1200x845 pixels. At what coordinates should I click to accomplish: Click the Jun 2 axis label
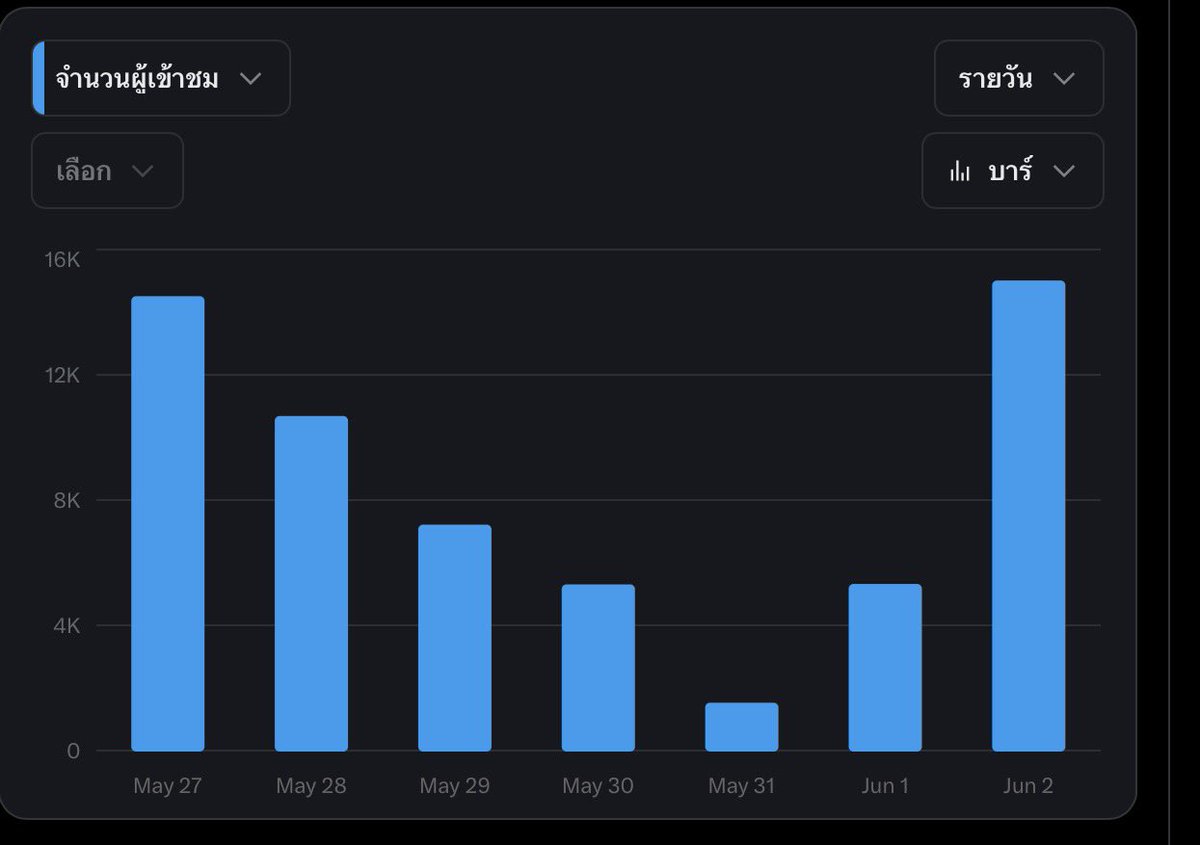(1029, 786)
